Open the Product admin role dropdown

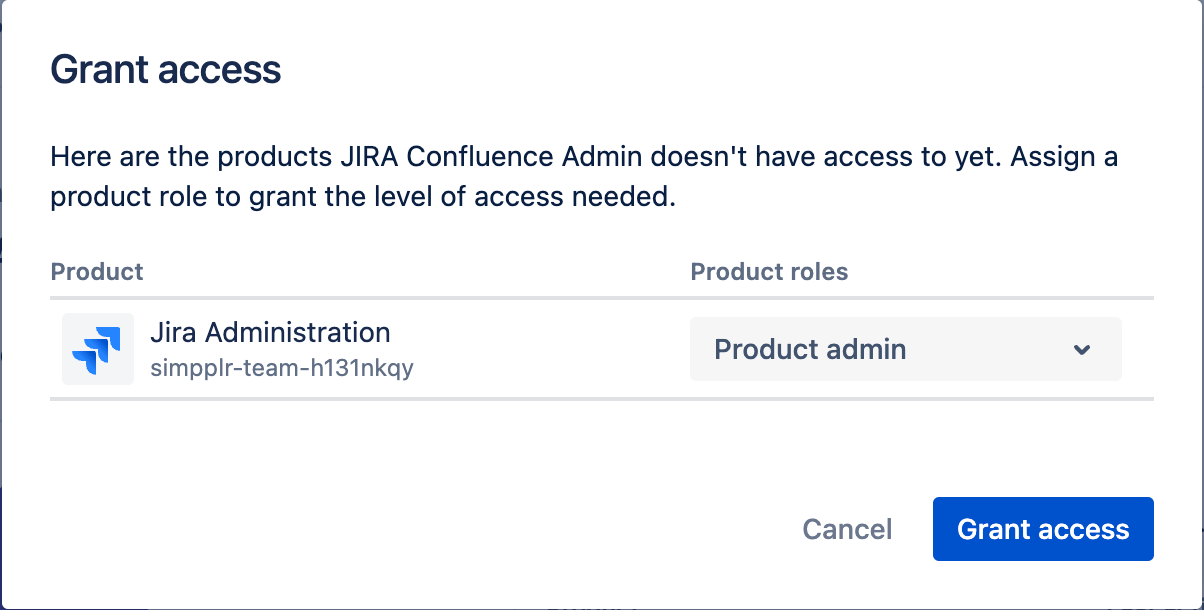(x=904, y=350)
